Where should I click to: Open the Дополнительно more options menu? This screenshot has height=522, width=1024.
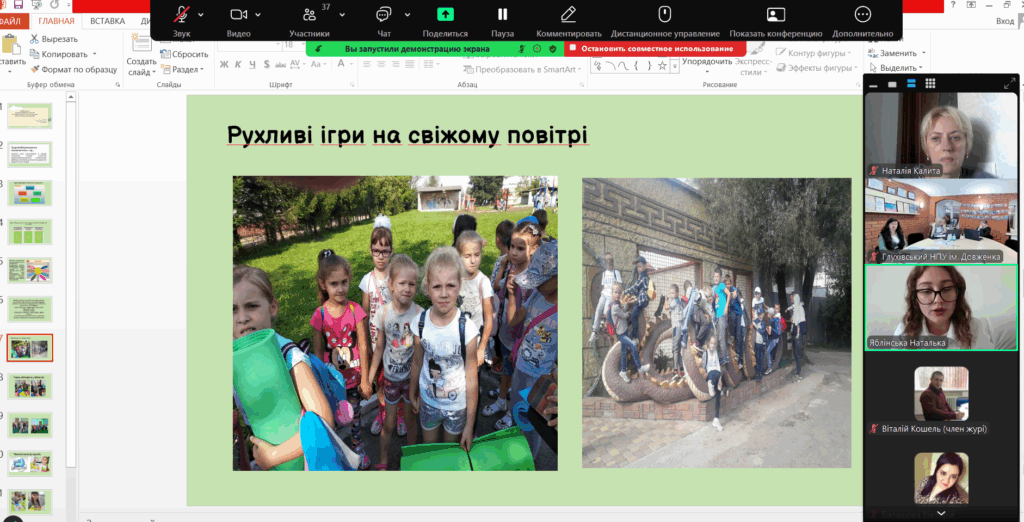point(862,14)
